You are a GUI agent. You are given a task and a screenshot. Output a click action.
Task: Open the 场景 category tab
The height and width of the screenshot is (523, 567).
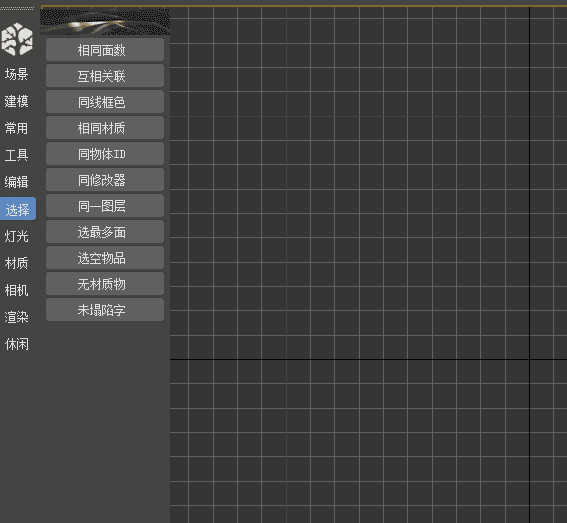[17, 74]
